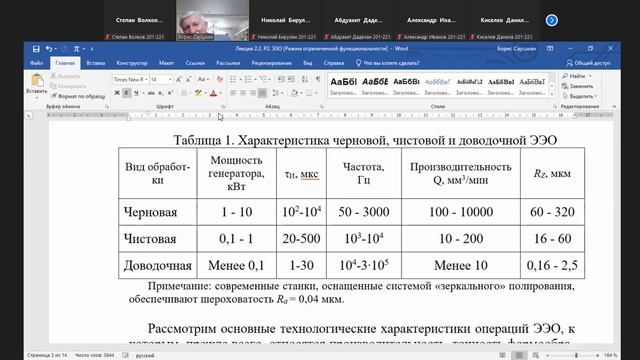Open the Файл menu
This screenshot has width=640, height=360.
[36, 63]
